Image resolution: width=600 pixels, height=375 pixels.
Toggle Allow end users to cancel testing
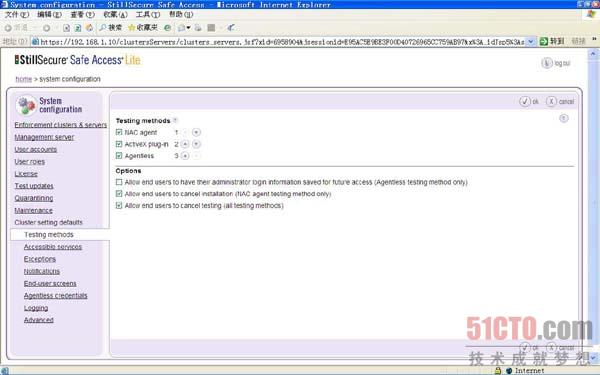coord(119,205)
